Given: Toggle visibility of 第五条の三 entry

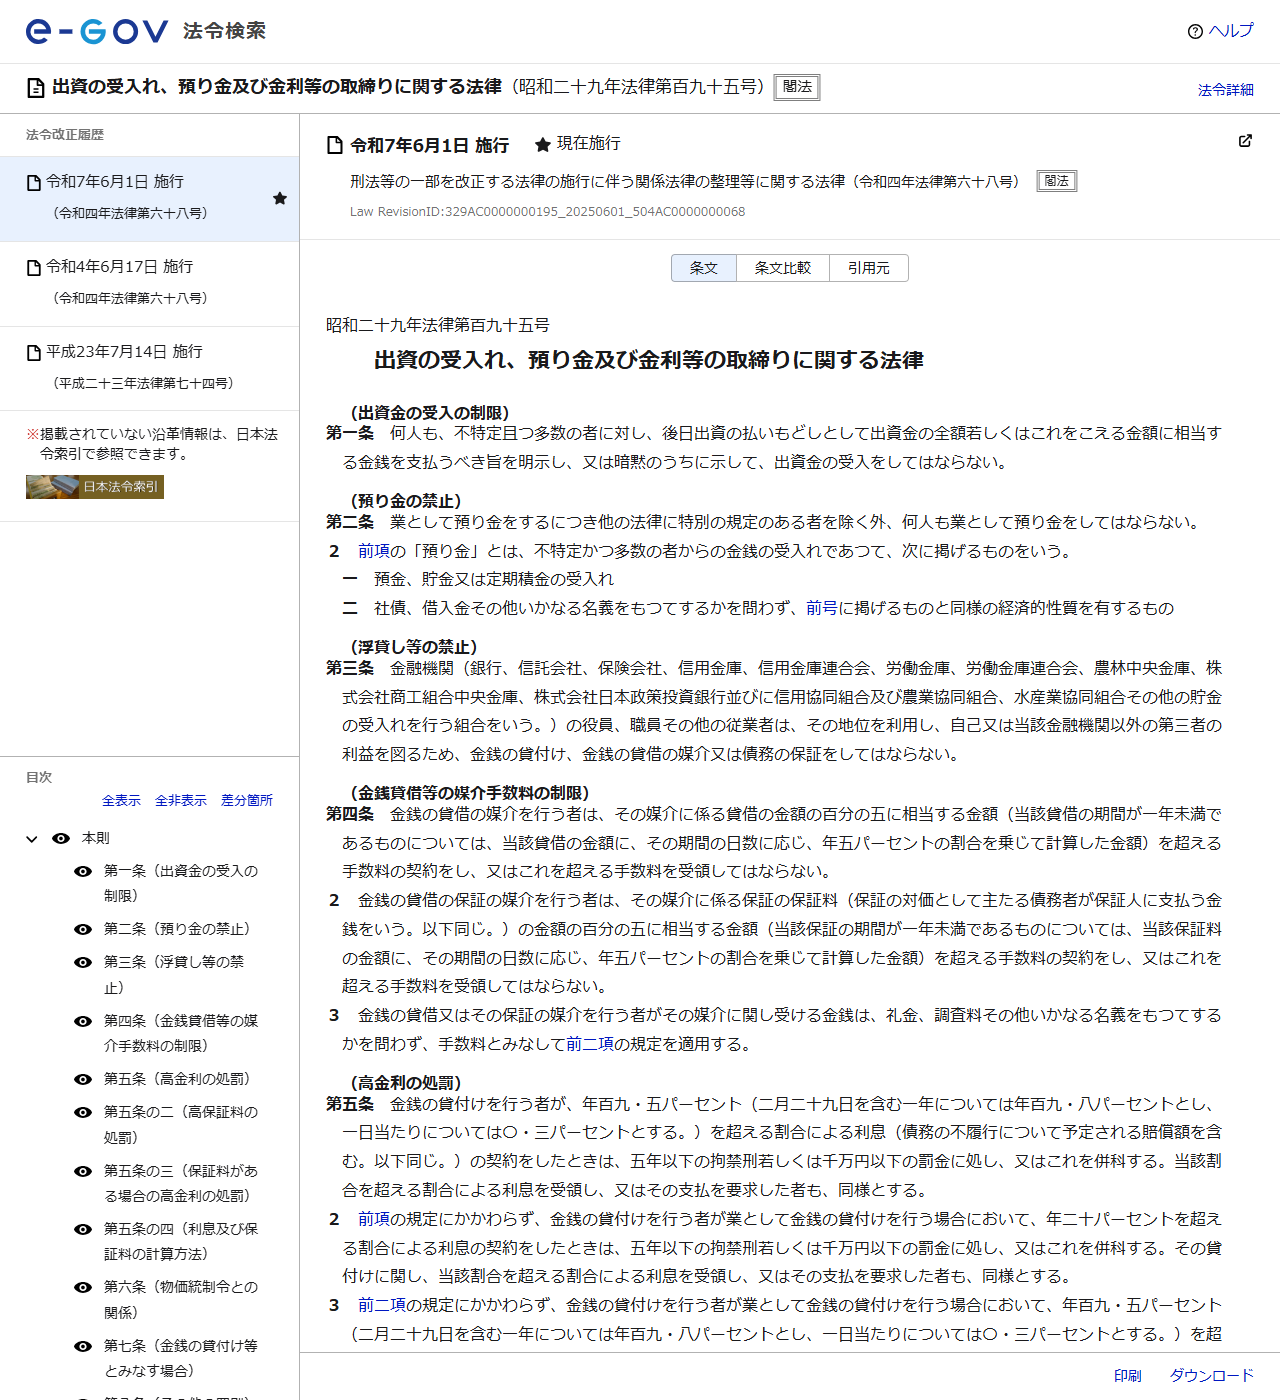Looking at the screenshot, I should (x=84, y=1172).
